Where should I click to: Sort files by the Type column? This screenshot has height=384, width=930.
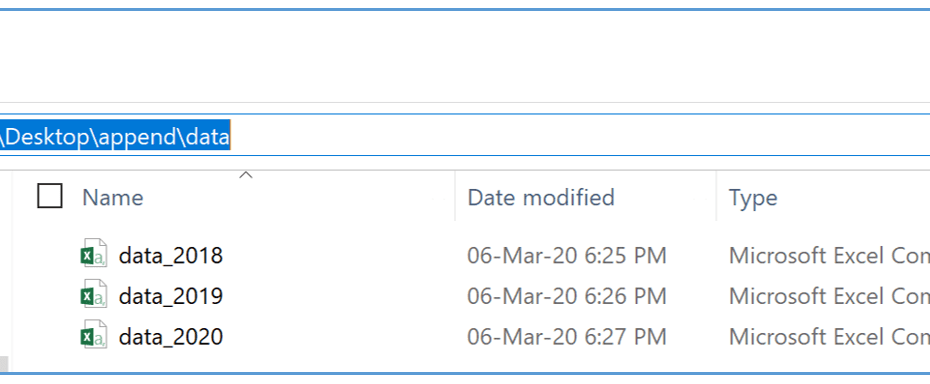click(x=753, y=198)
